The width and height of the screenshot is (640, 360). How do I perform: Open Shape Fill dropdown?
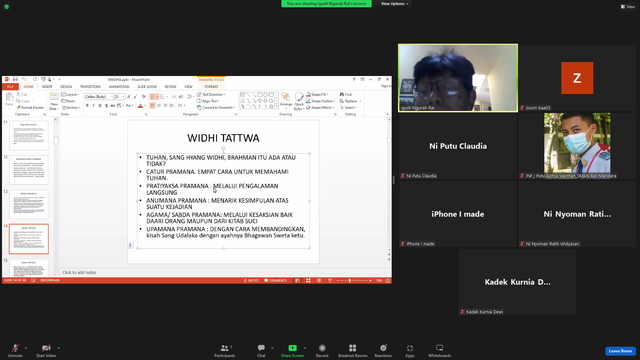(317, 94)
